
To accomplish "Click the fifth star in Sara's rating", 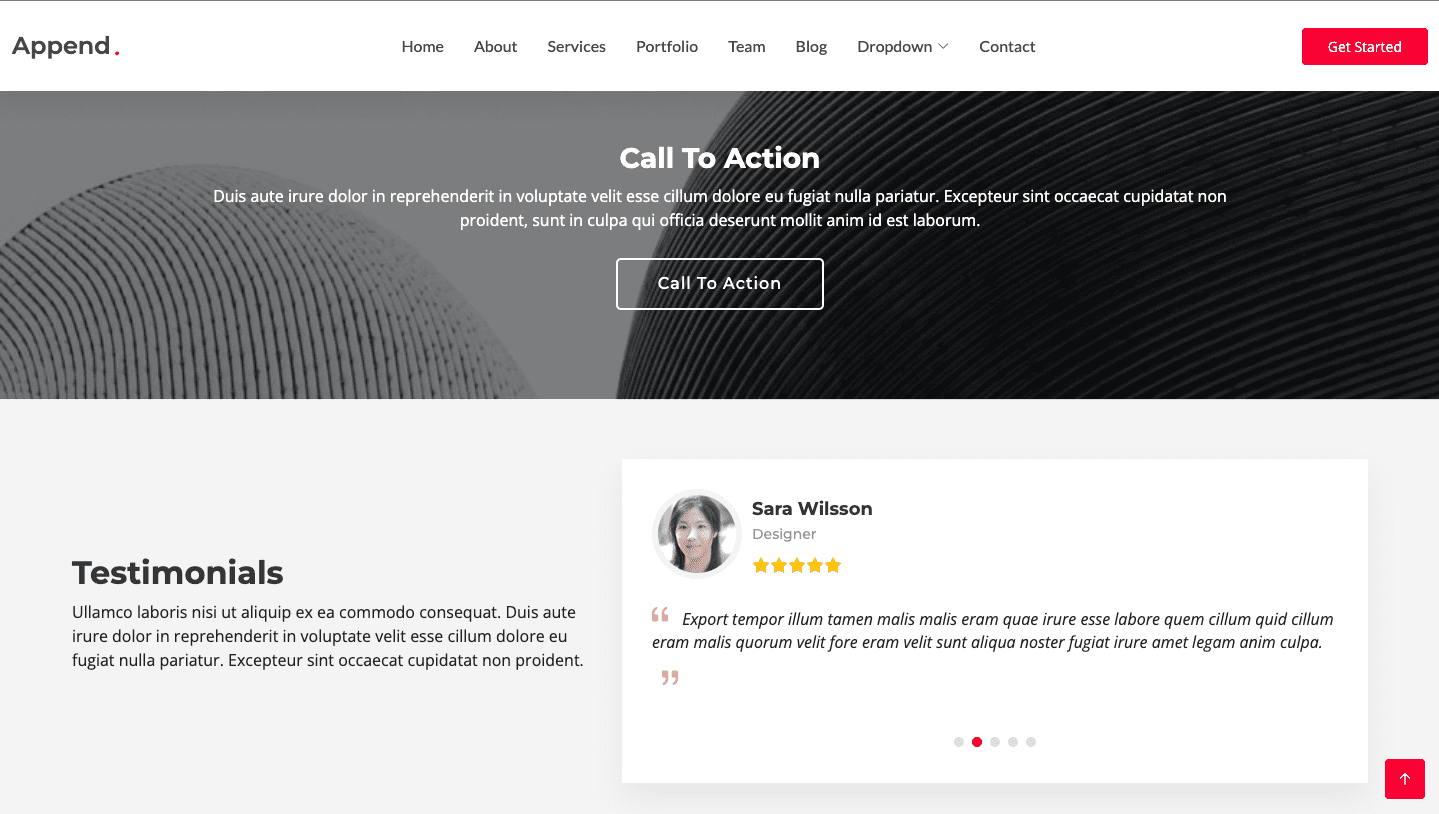I will pyautogui.click(x=833, y=566).
